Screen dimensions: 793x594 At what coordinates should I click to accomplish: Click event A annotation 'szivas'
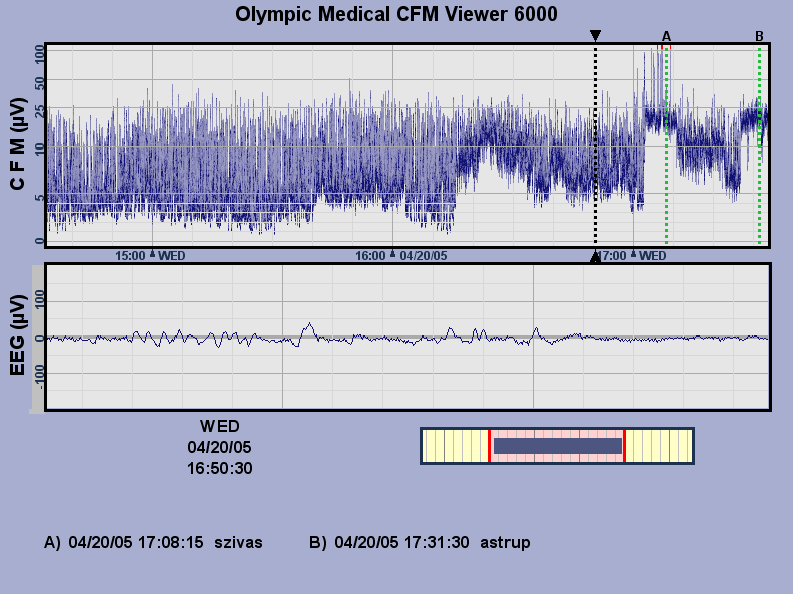238,542
